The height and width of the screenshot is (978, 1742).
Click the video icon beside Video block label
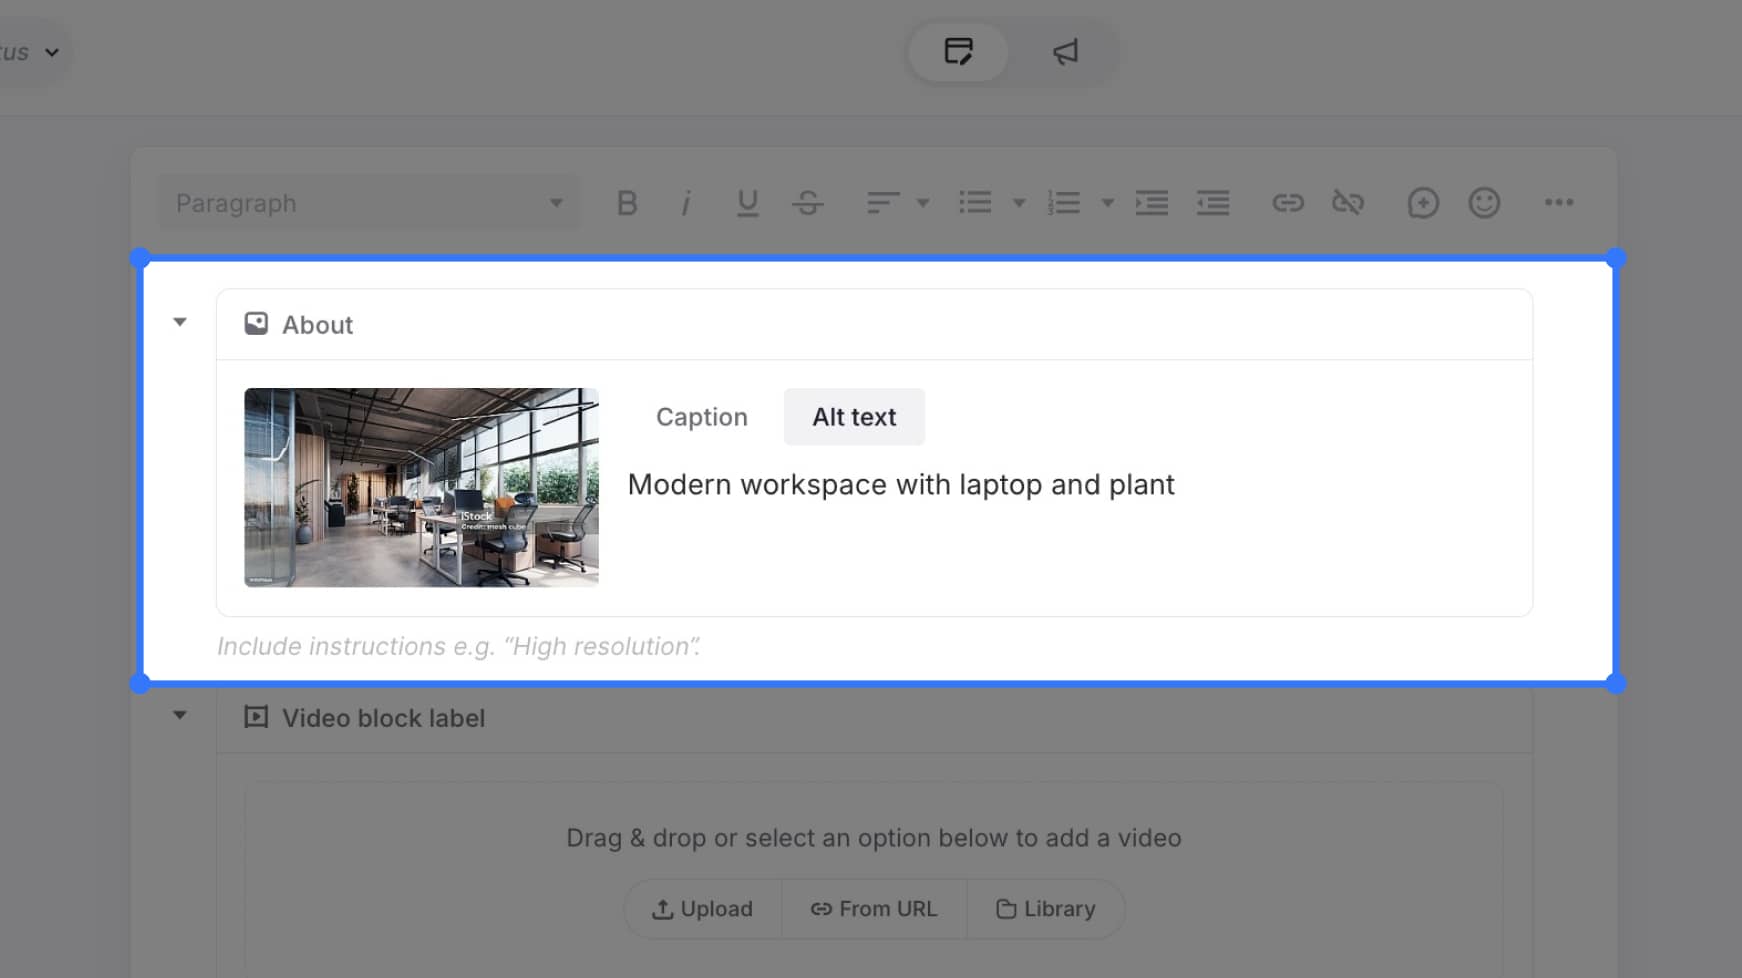tap(256, 717)
